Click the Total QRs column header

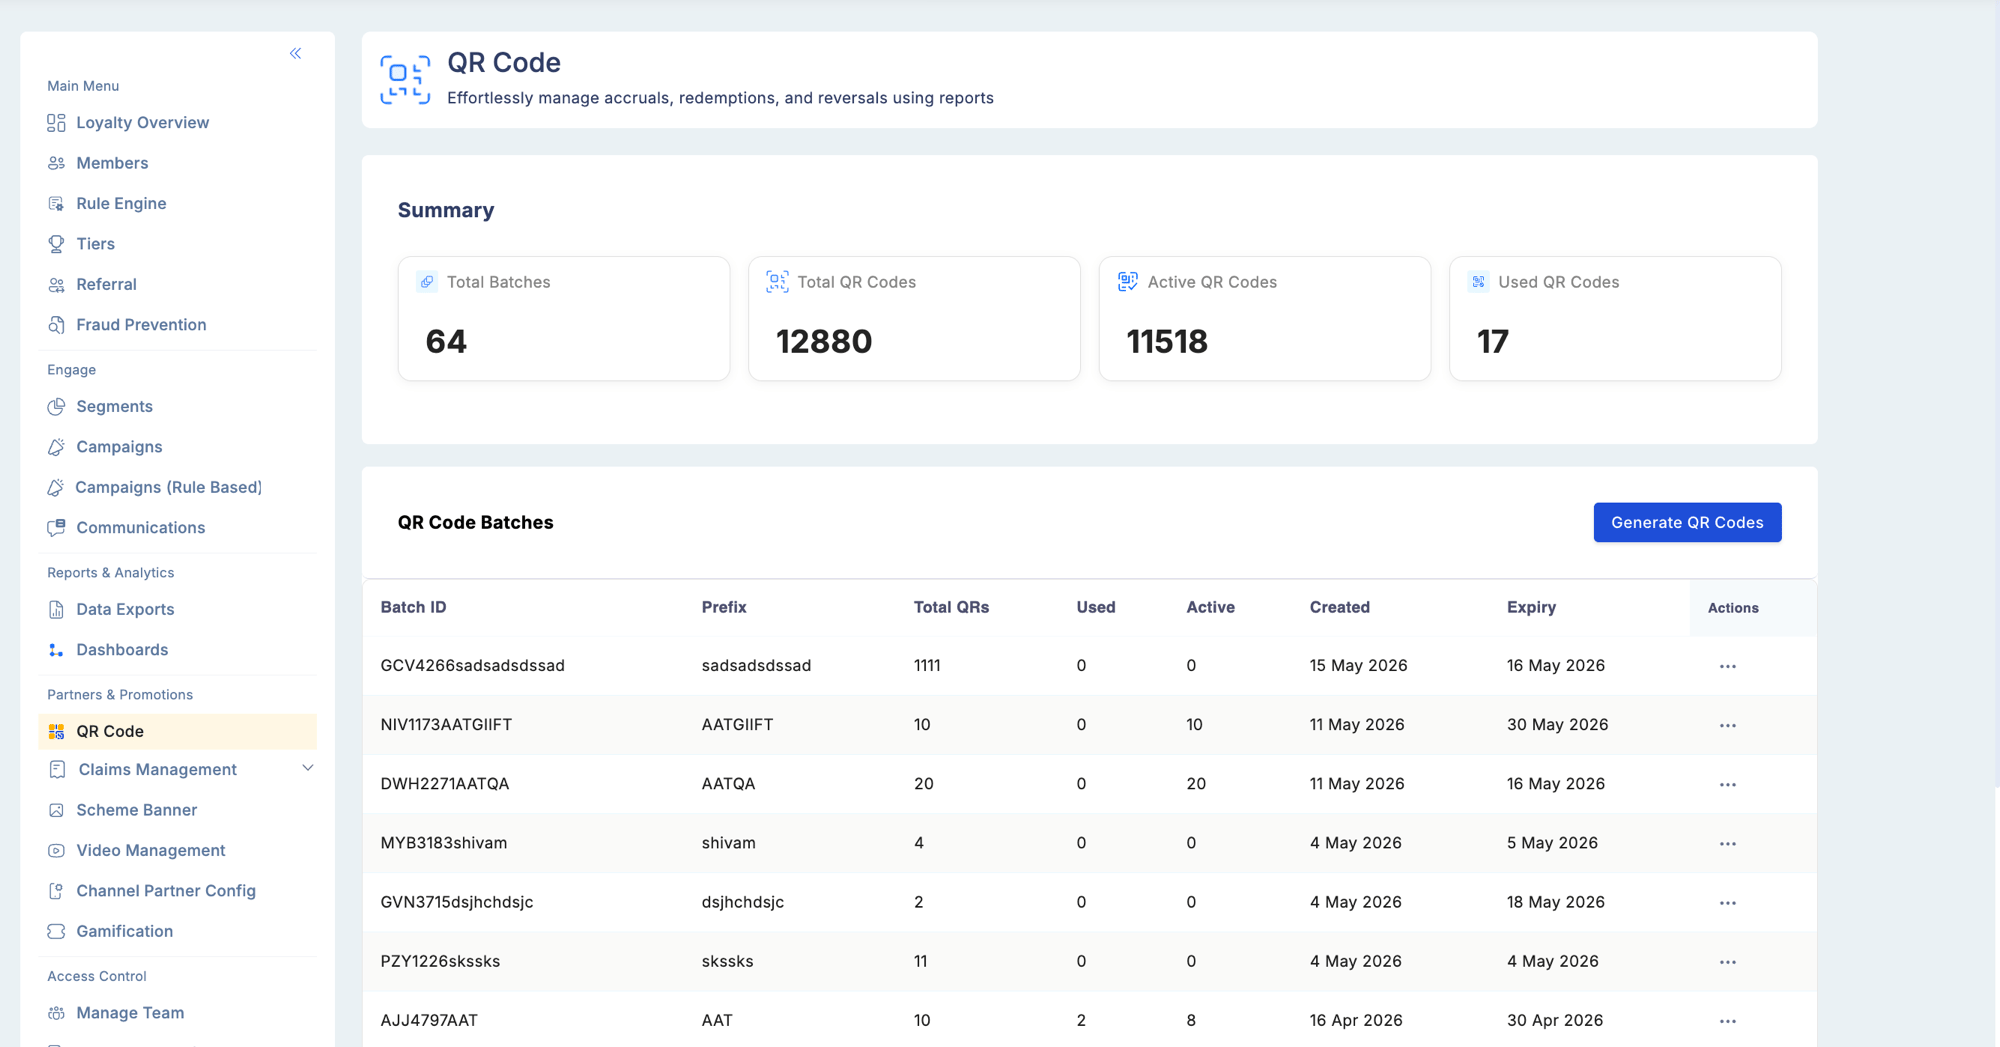(951, 608)
